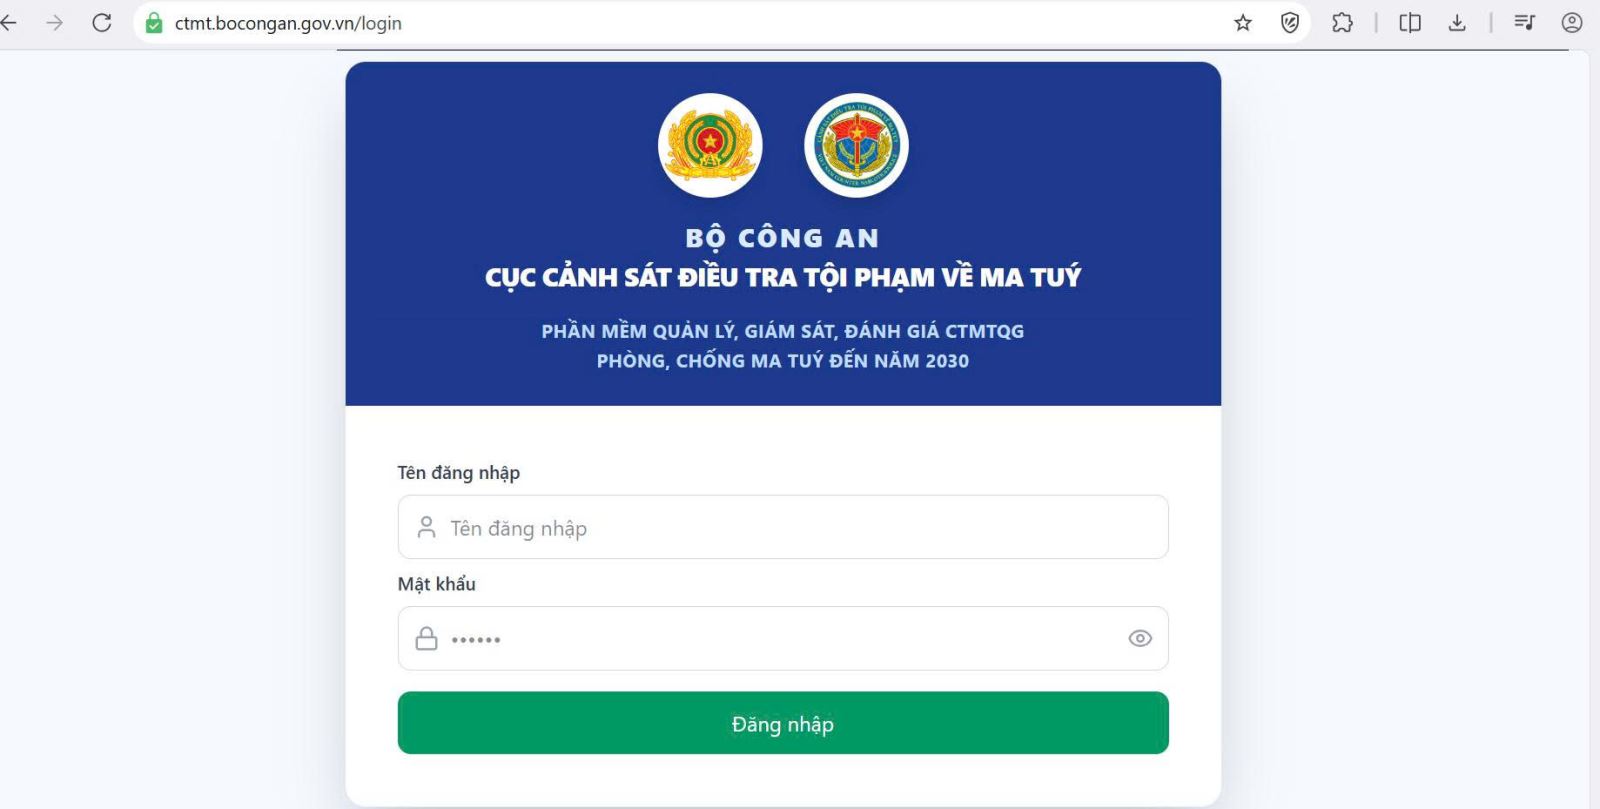Click the Tên đăng nhập username field
The image size is (1600, 809).
783,527
